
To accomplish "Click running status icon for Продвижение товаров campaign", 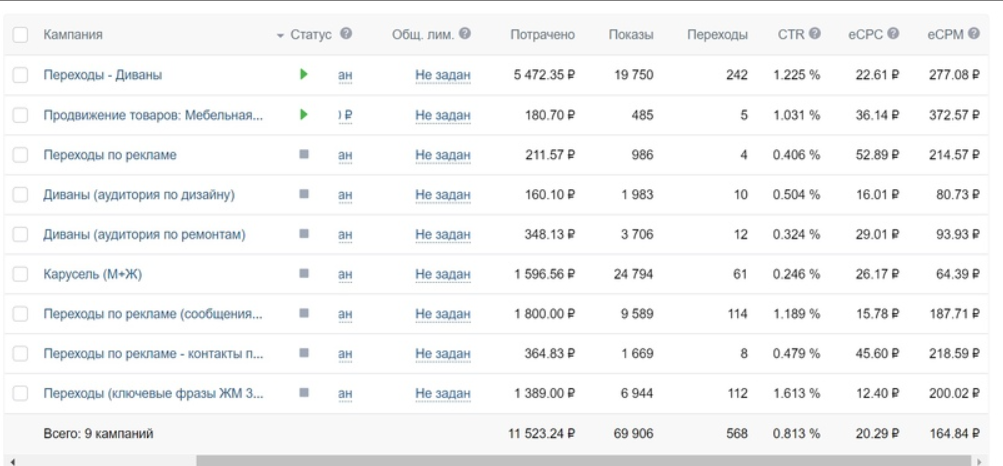I will coord(303,114).
